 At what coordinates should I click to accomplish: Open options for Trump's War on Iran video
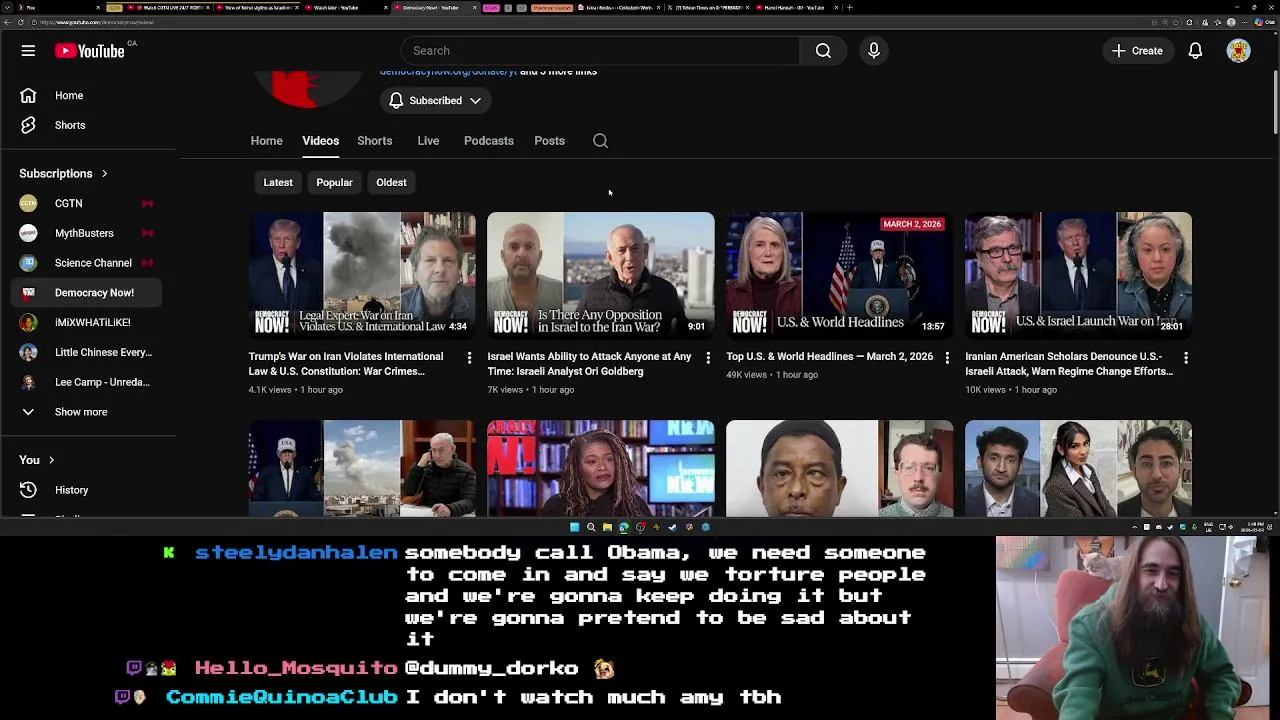coord(469,357)
